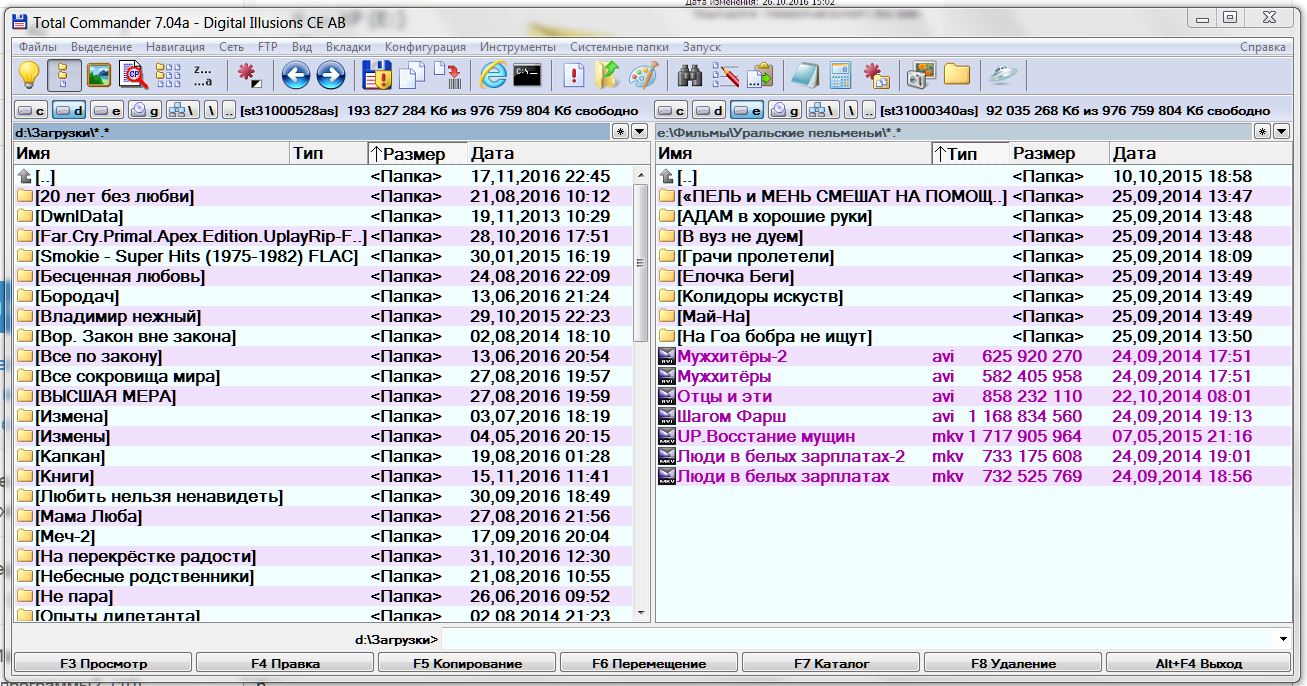1307x686 pixels.
Task: Open the Инструменты menu
Action: [517, 47]
